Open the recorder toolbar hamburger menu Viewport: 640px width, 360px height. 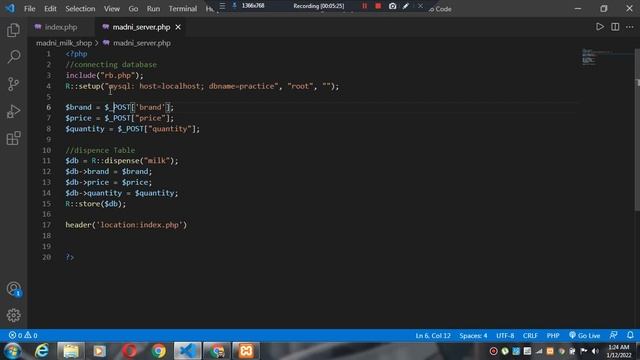tap(222, 6)
